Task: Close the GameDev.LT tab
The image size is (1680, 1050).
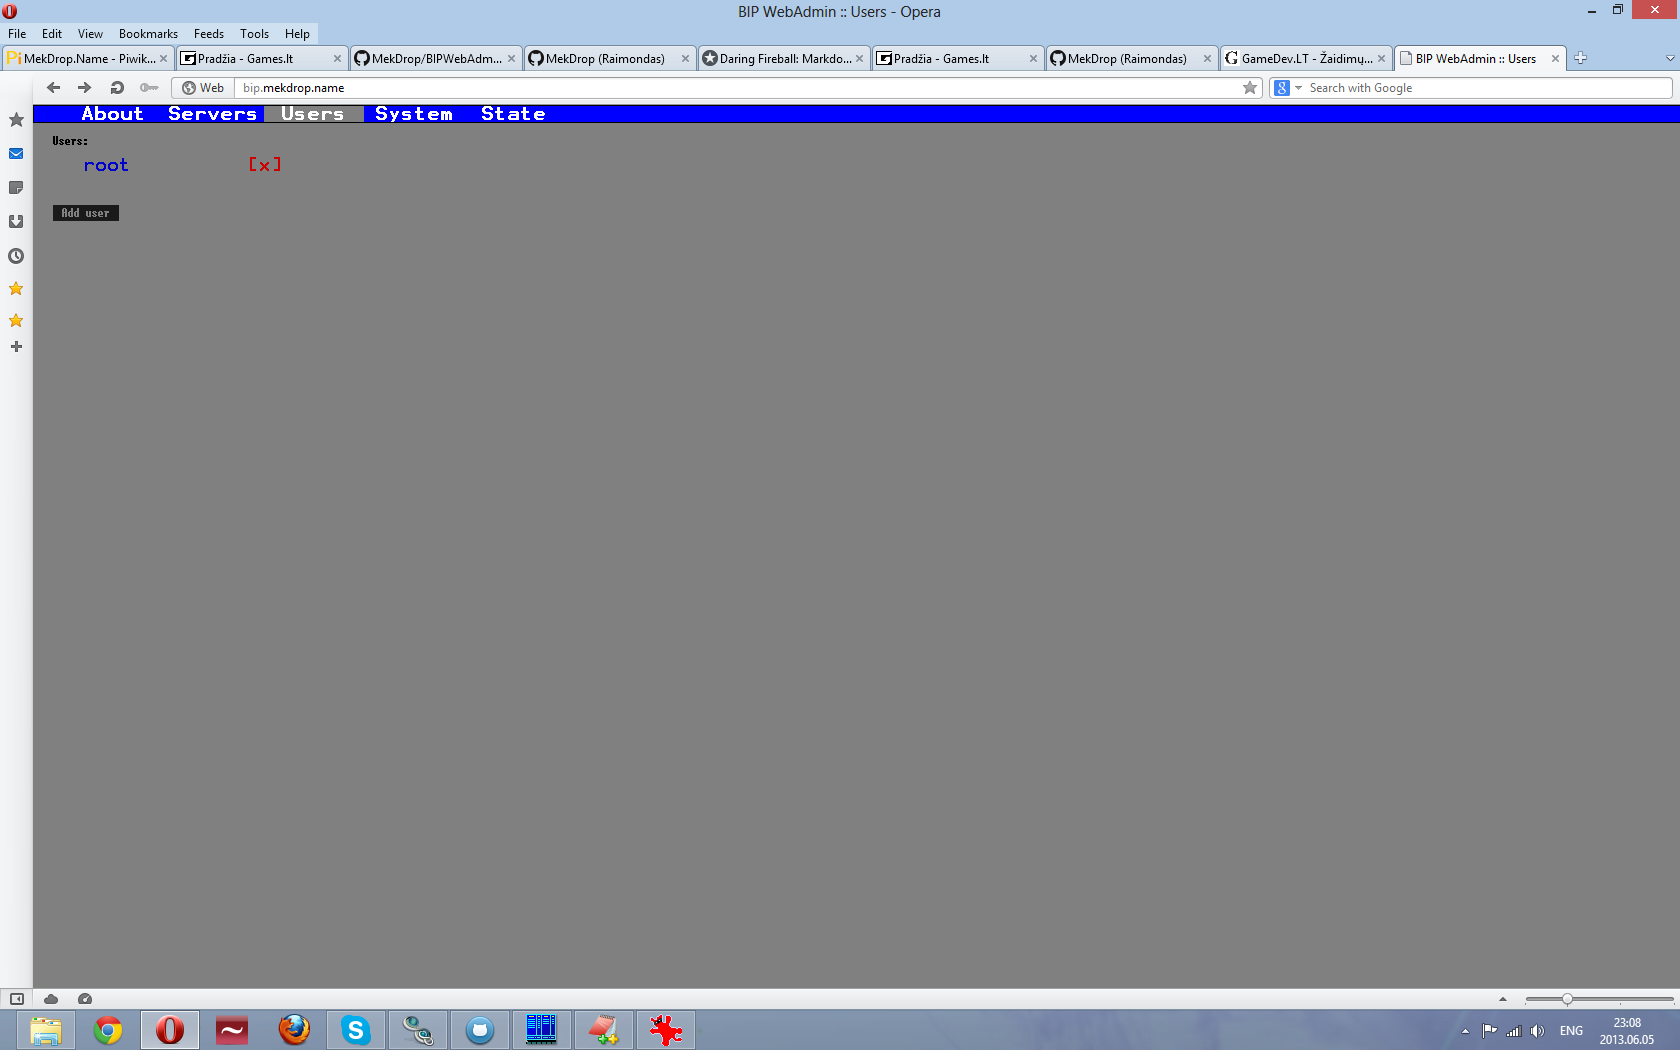Action: click(x=1381, y=59)
